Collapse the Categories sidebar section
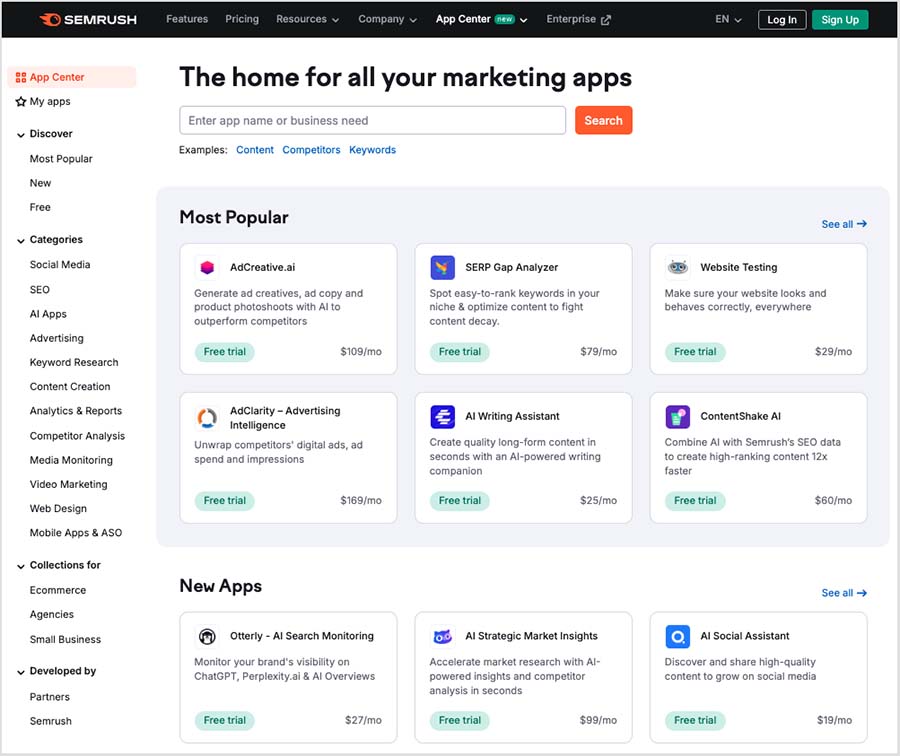Screen dimensions: 900x756 (21, 241)
